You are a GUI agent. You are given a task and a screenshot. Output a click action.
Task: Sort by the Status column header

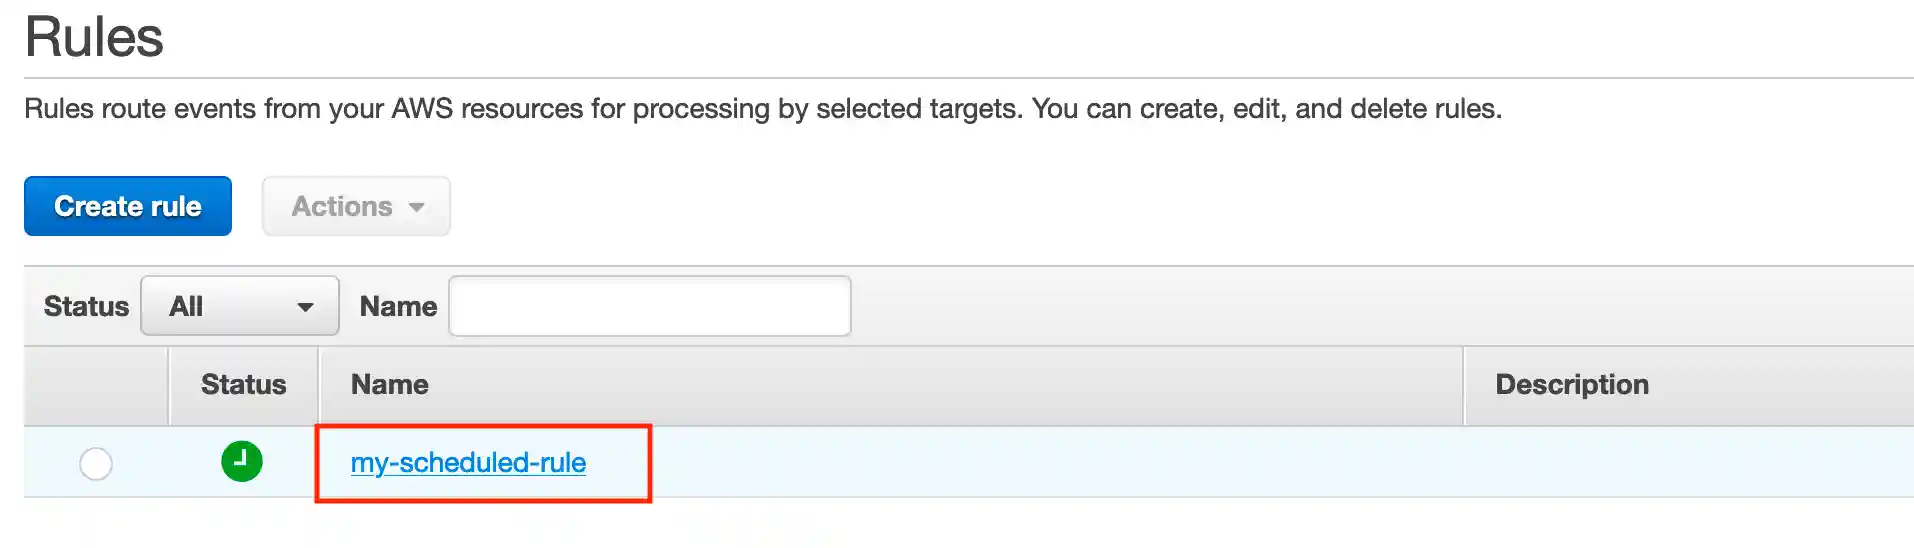coord(243,385)
